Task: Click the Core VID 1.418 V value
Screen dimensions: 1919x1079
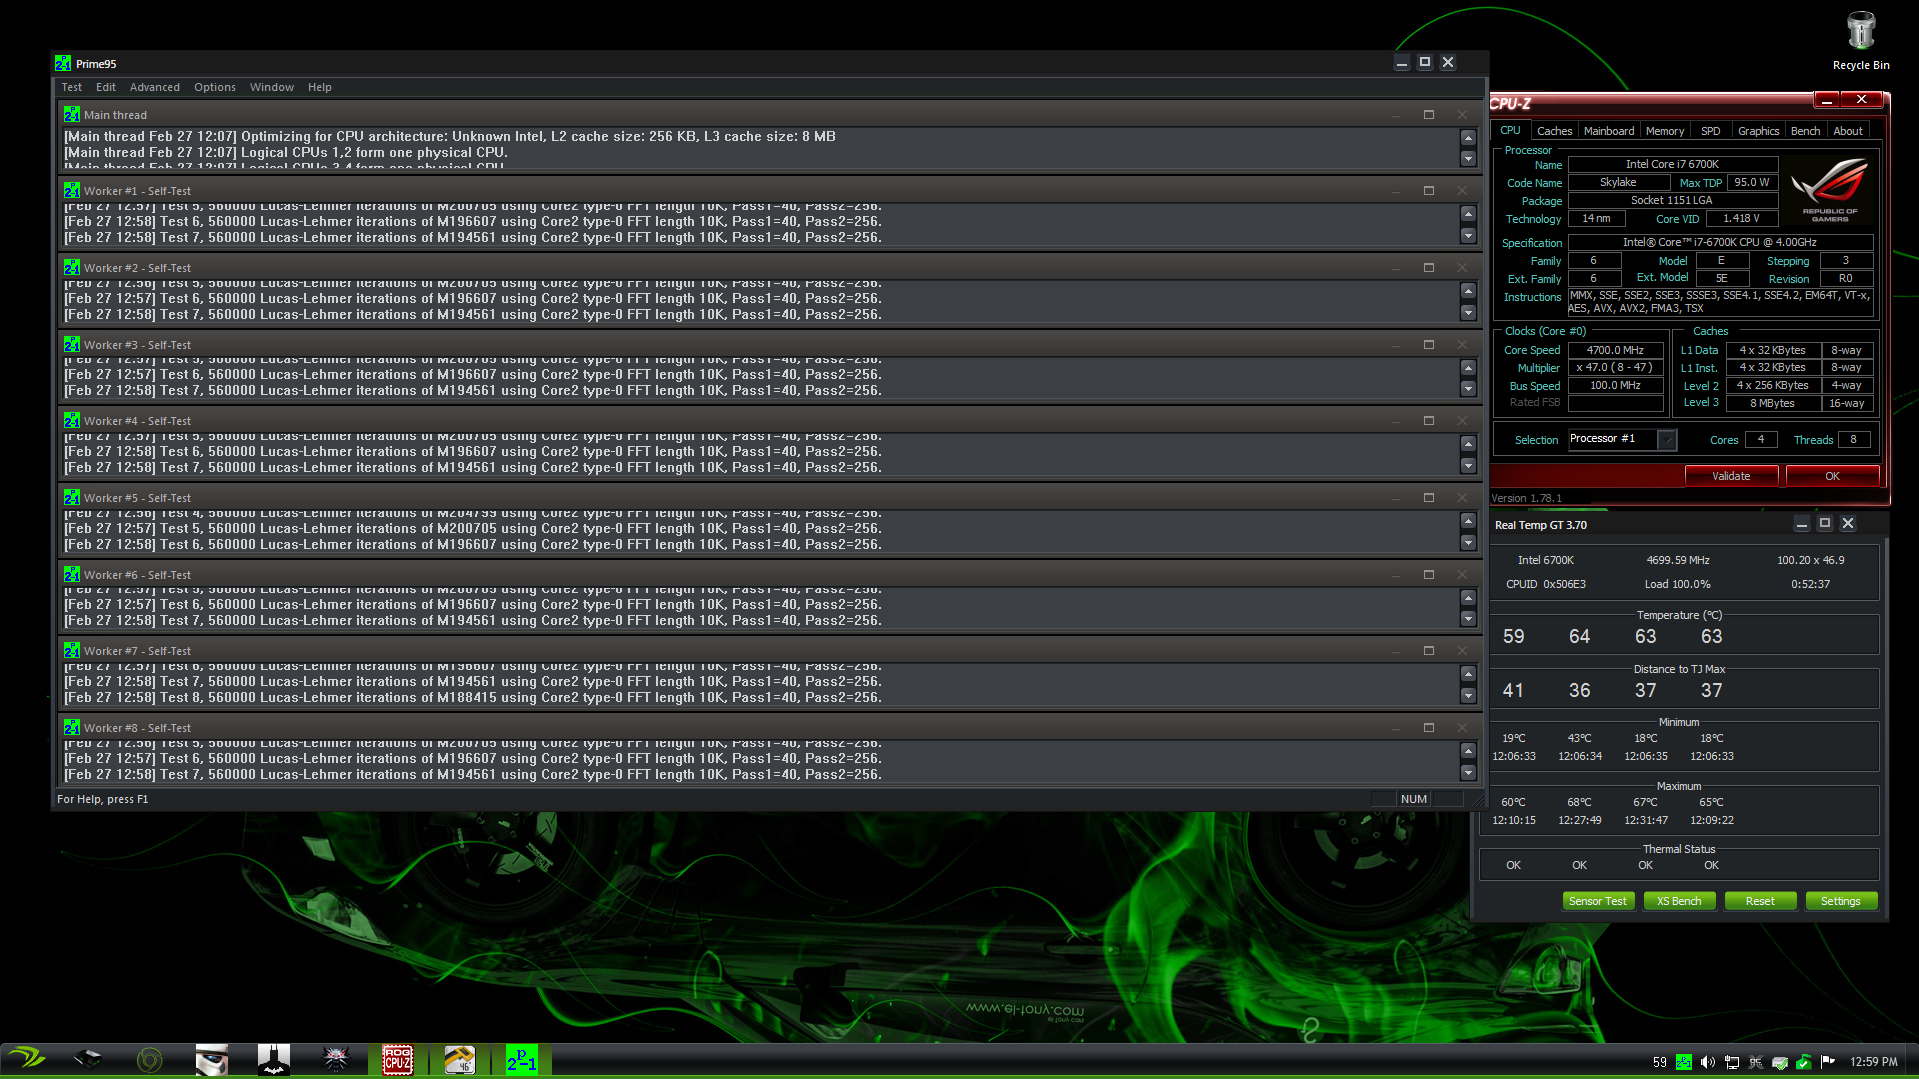Action: 1741,218
